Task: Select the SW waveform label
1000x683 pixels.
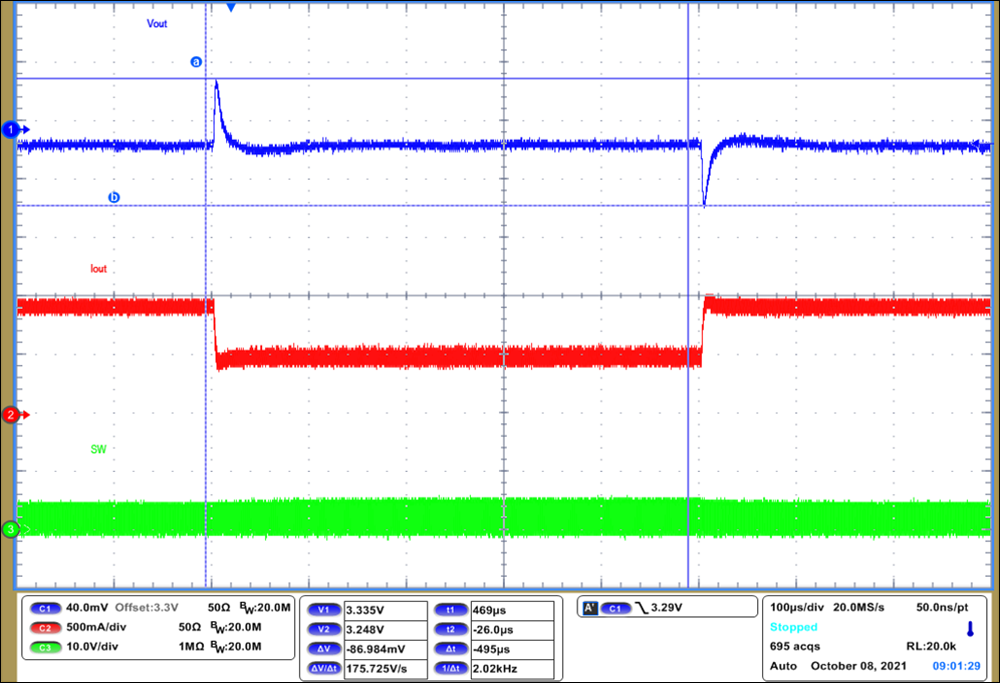Action: click(98, 450)
